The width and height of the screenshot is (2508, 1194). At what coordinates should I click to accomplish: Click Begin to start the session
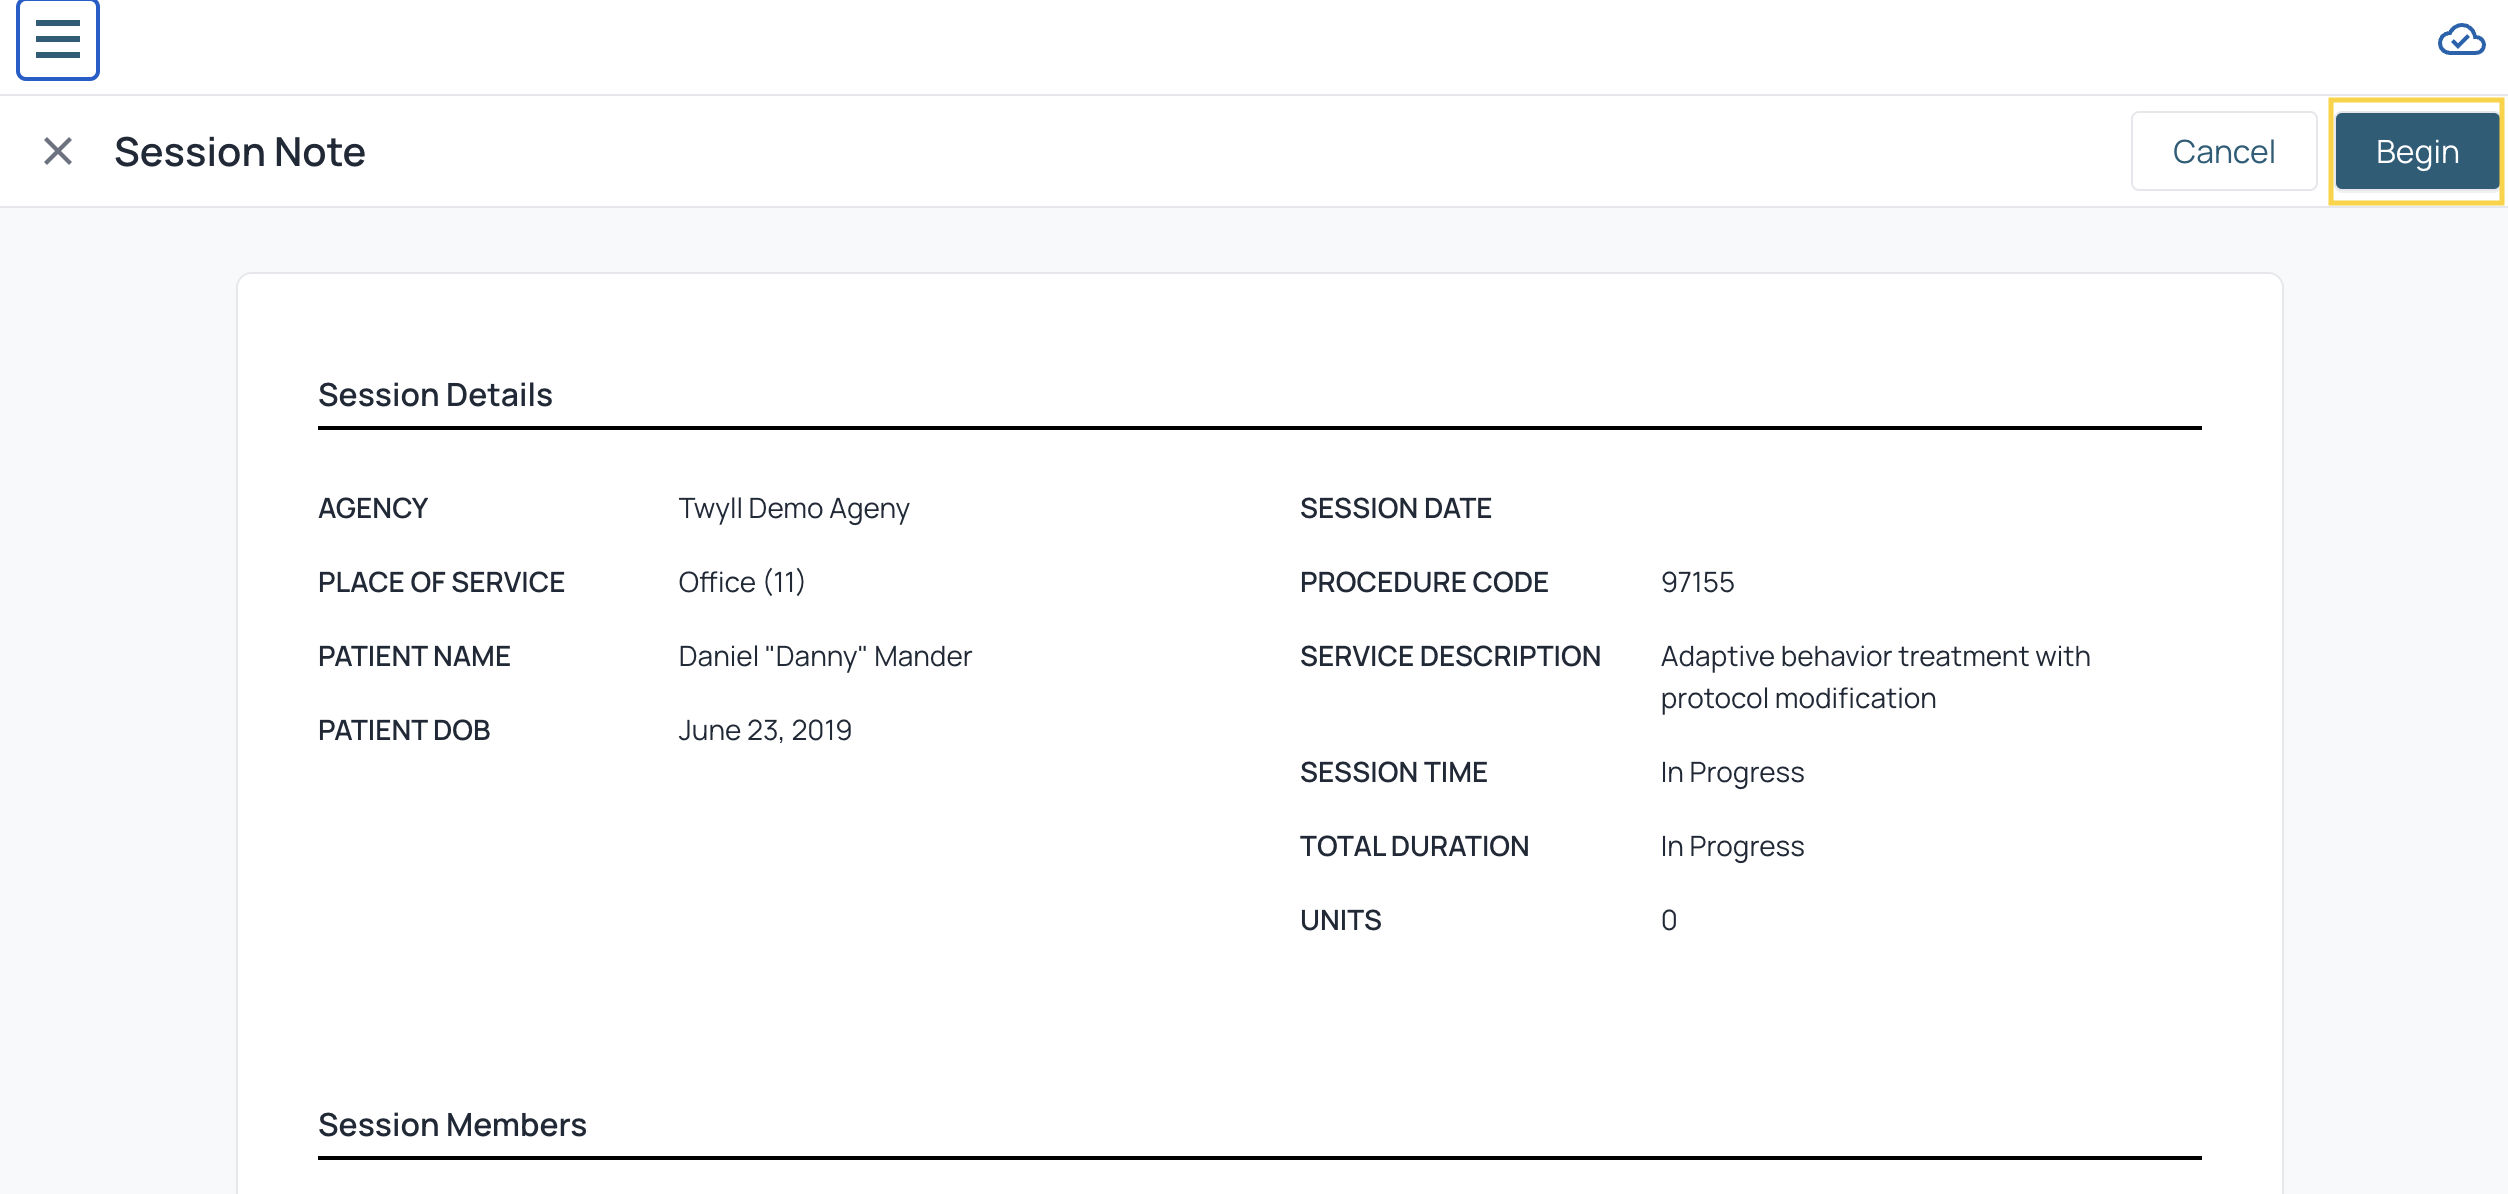tap(2416, 152)
